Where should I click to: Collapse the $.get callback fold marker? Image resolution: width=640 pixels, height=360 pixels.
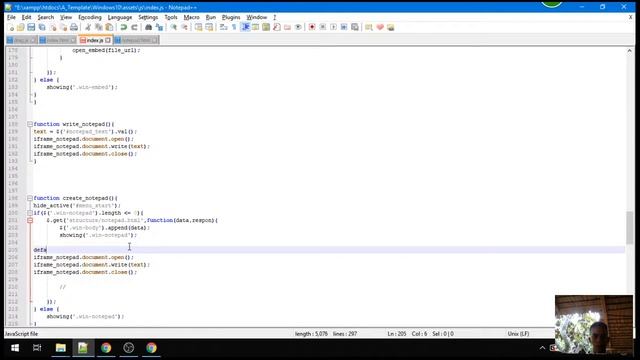30,220
